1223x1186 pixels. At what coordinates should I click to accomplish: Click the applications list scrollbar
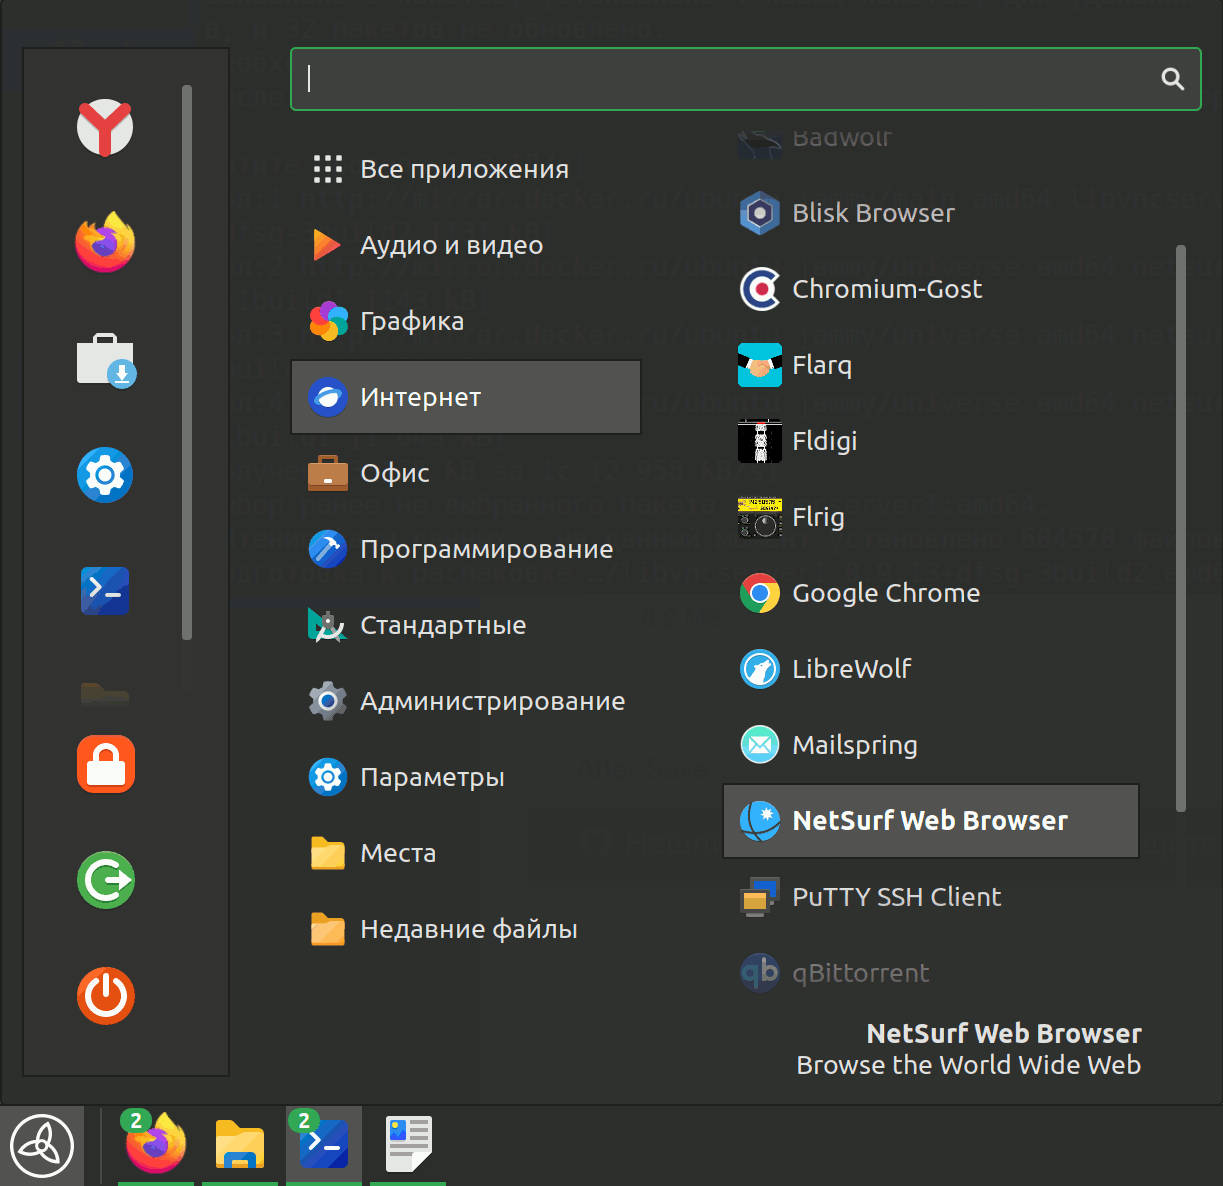pyautogui.click(x=1181, y=528)
